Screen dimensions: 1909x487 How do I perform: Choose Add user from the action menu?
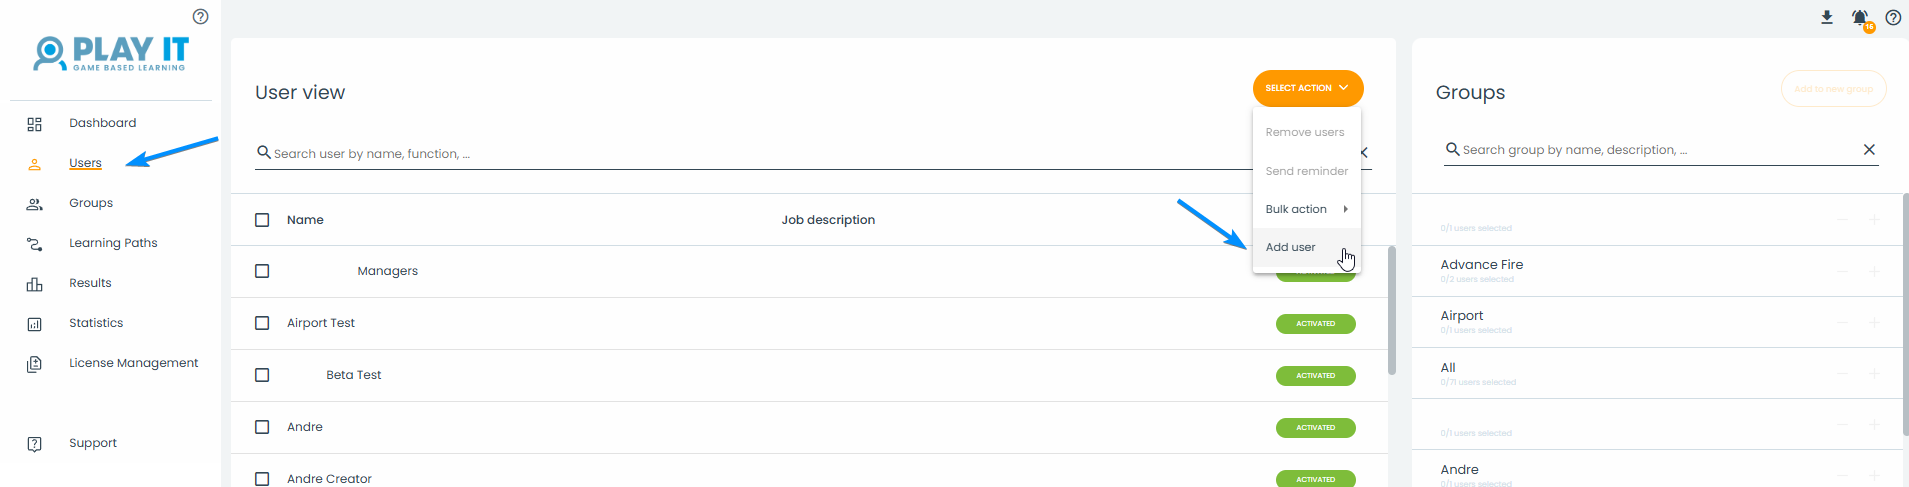[x=1291, y=247]
